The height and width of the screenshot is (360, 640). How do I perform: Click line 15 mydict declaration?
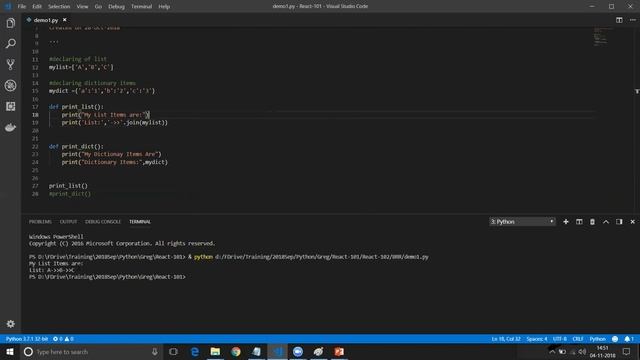tap(102, 91)
